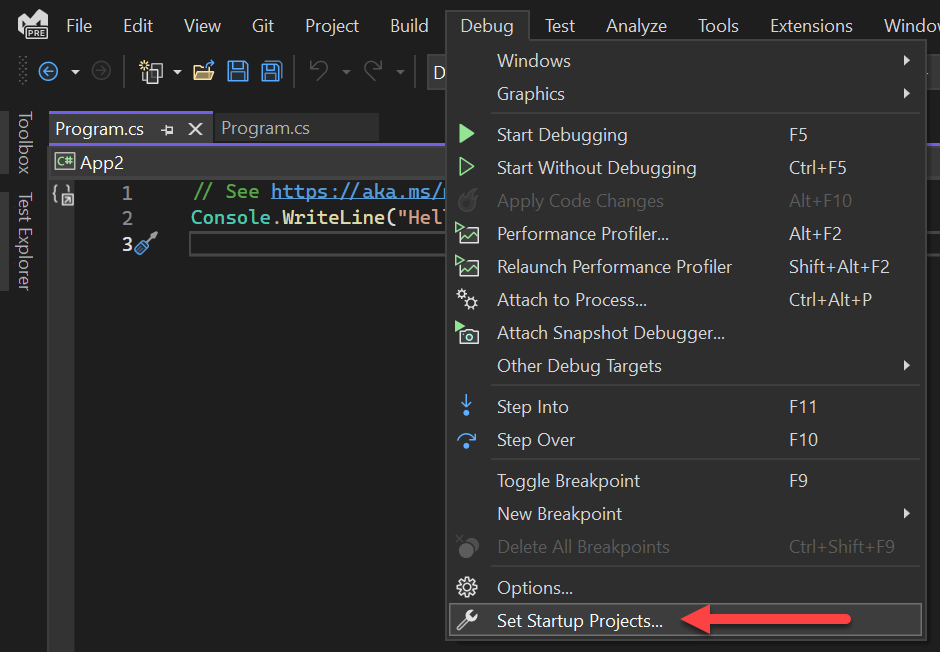Choose Start Without Debugging
This screenshot has height=652, width=940.
click(596, 168)
